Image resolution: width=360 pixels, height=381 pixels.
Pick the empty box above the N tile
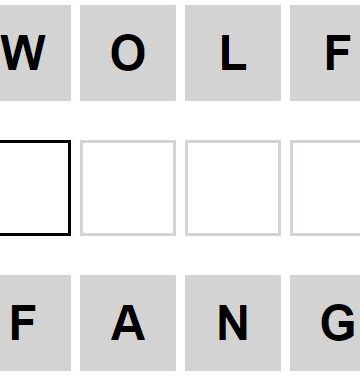[x=233, y=188]
